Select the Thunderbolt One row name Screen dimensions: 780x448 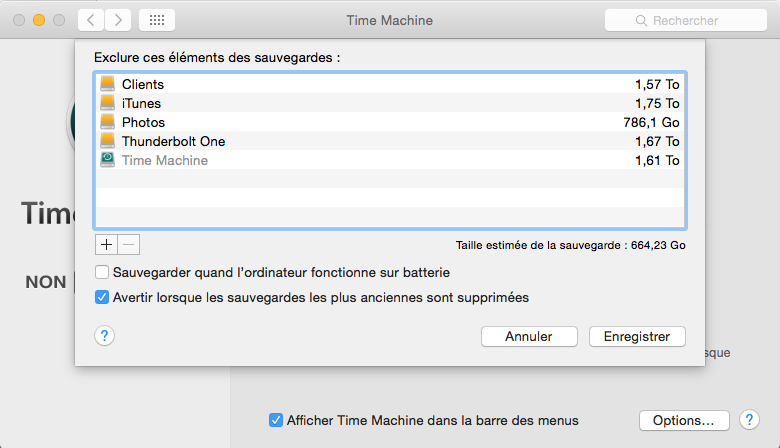click(174, 141)
